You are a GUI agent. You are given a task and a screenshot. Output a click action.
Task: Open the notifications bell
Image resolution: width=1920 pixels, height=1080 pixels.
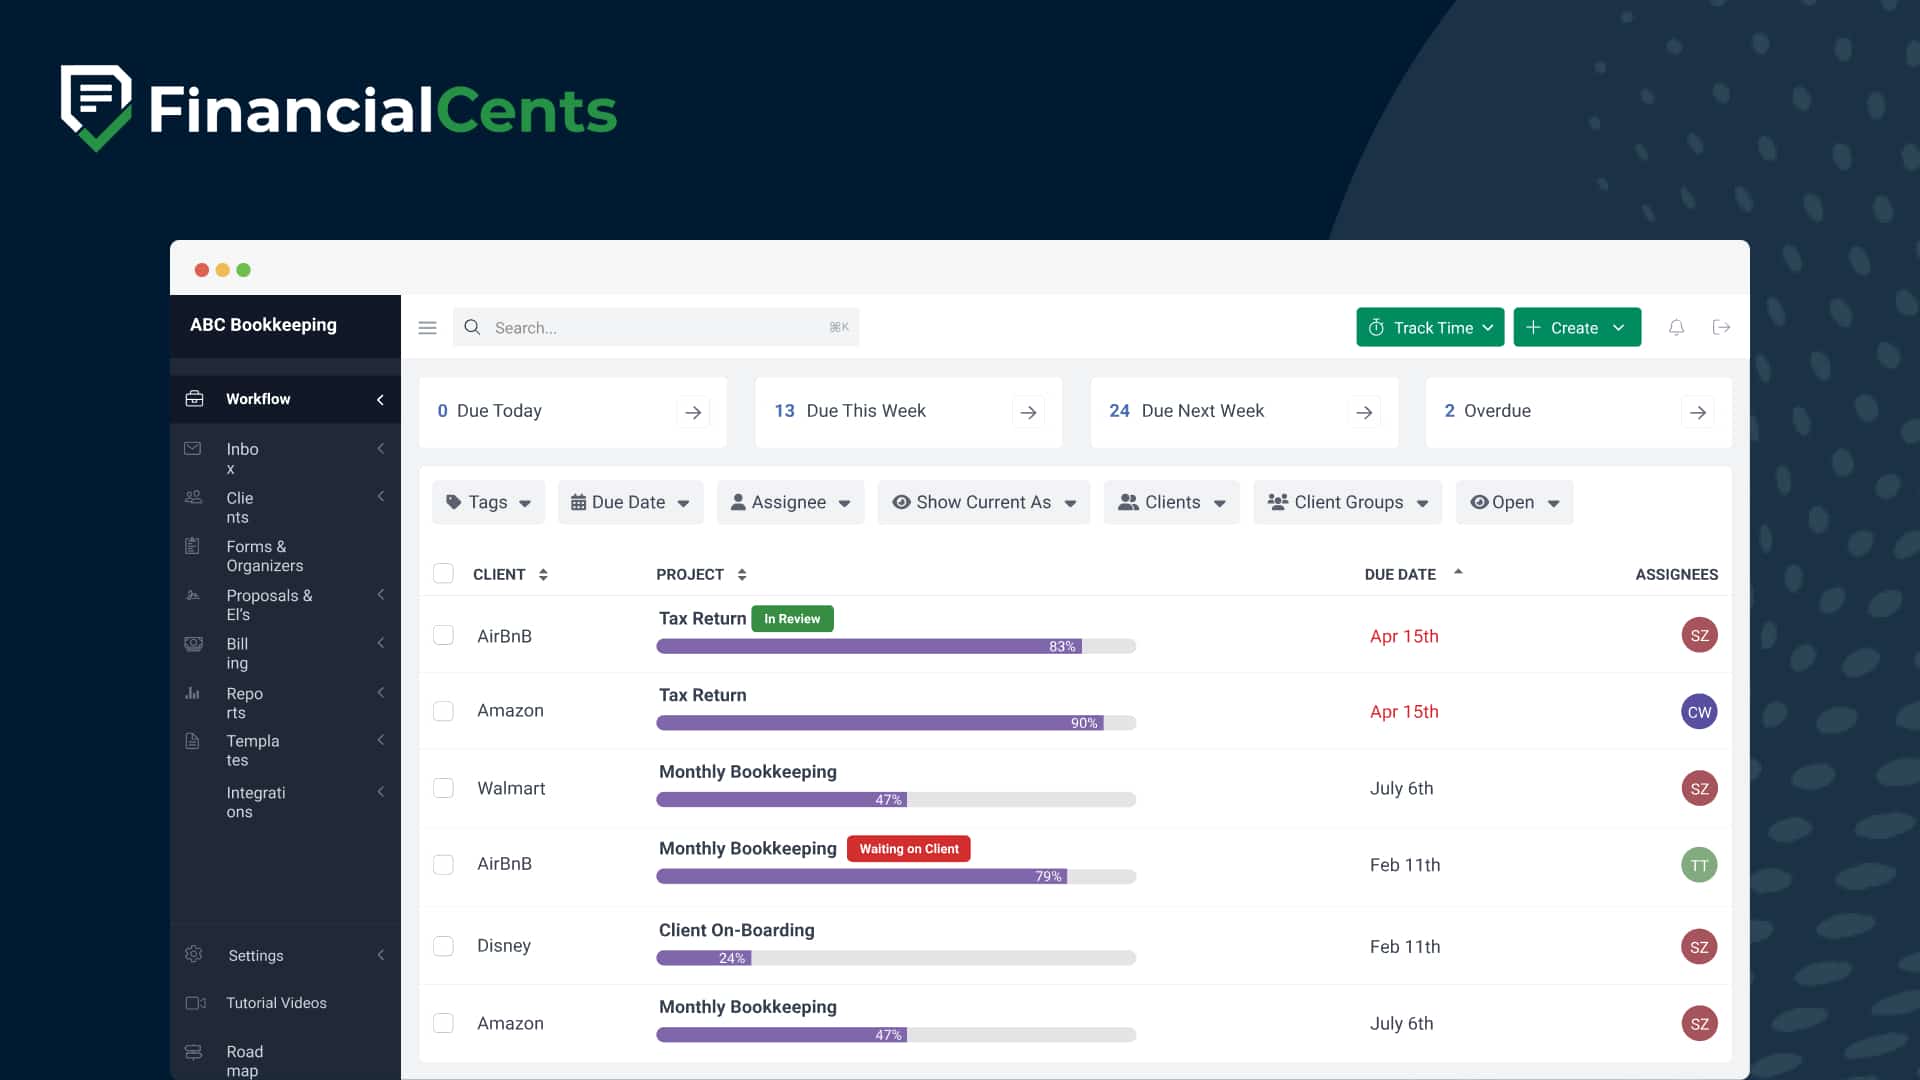[1676, 327]
